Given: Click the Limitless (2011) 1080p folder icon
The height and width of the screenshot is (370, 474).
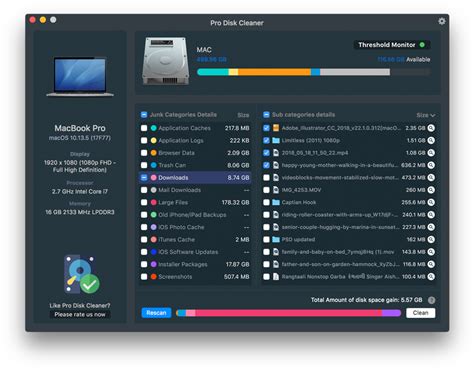Looking at the screenshot, I should coord(276,140).
